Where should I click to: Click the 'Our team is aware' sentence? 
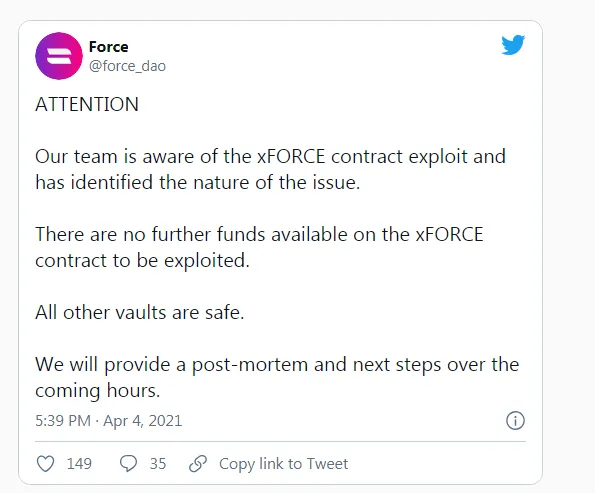[x=271, y=169]
